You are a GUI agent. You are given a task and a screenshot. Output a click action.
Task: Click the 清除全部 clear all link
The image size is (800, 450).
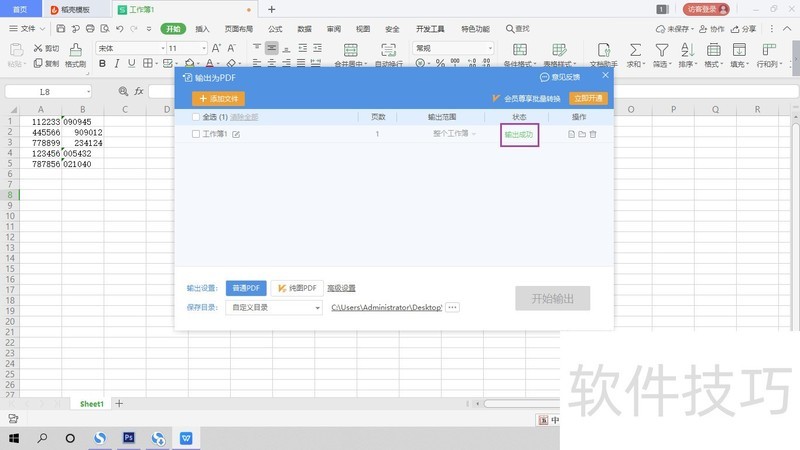click(244, 117)
